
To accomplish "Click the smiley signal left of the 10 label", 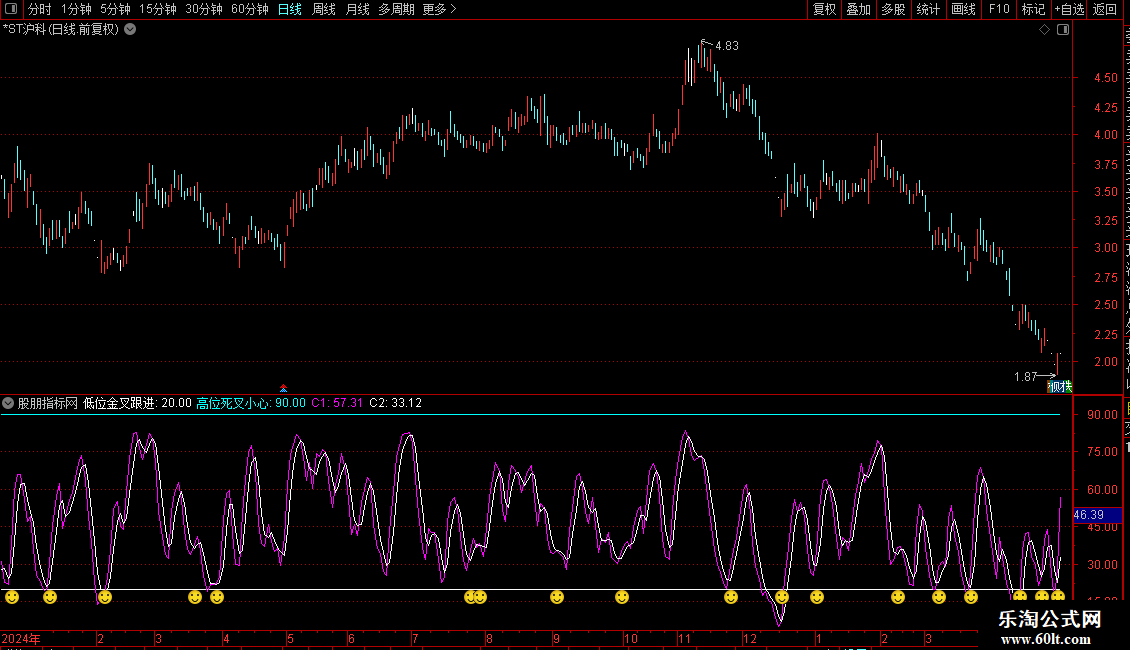I will pos(622,597).
